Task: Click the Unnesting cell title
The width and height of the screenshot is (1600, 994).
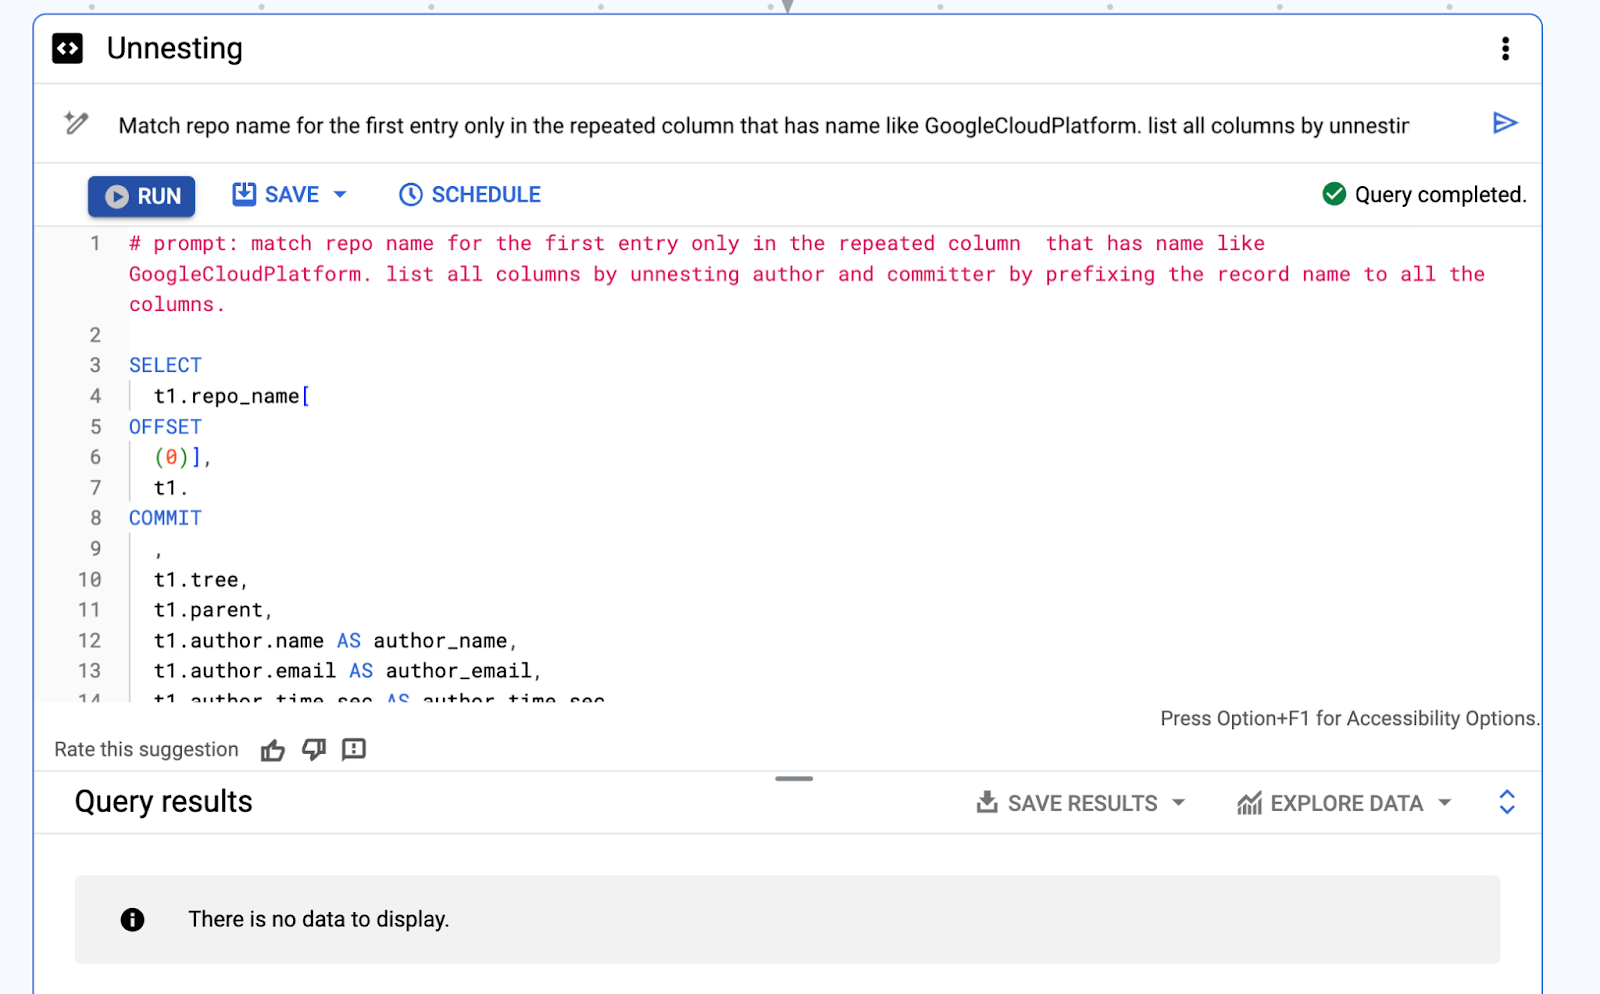Action: pos(175,48)
